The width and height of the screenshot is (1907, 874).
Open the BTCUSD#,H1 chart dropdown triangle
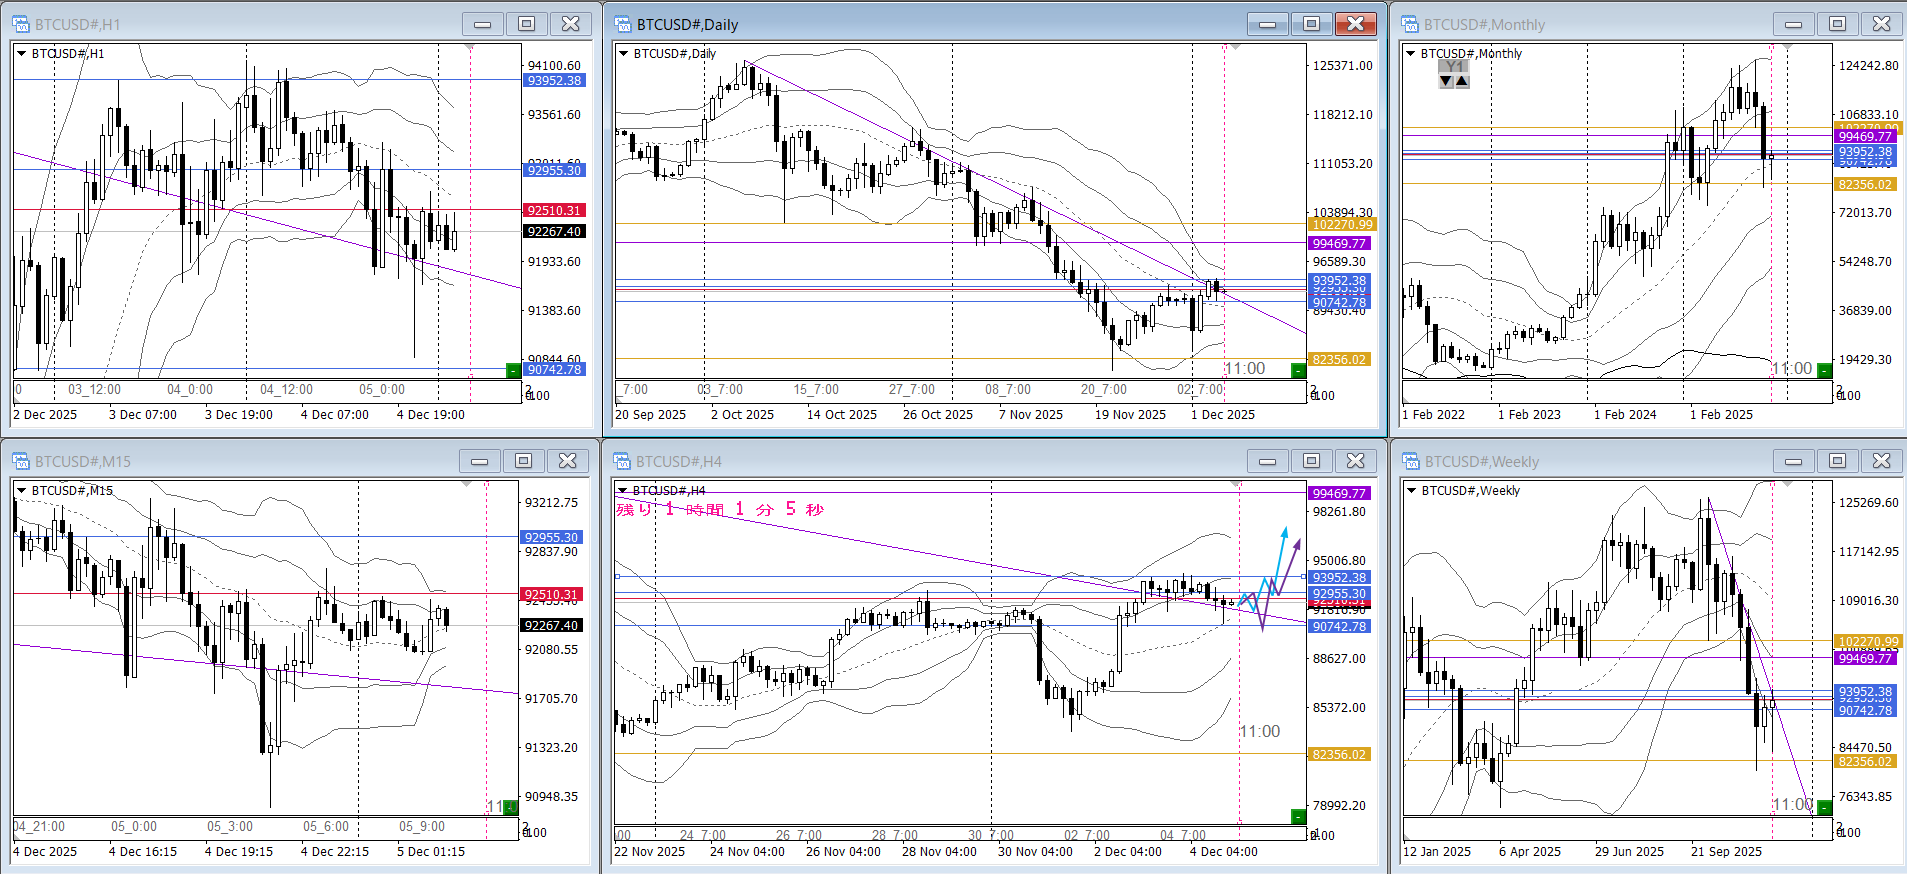22,54
